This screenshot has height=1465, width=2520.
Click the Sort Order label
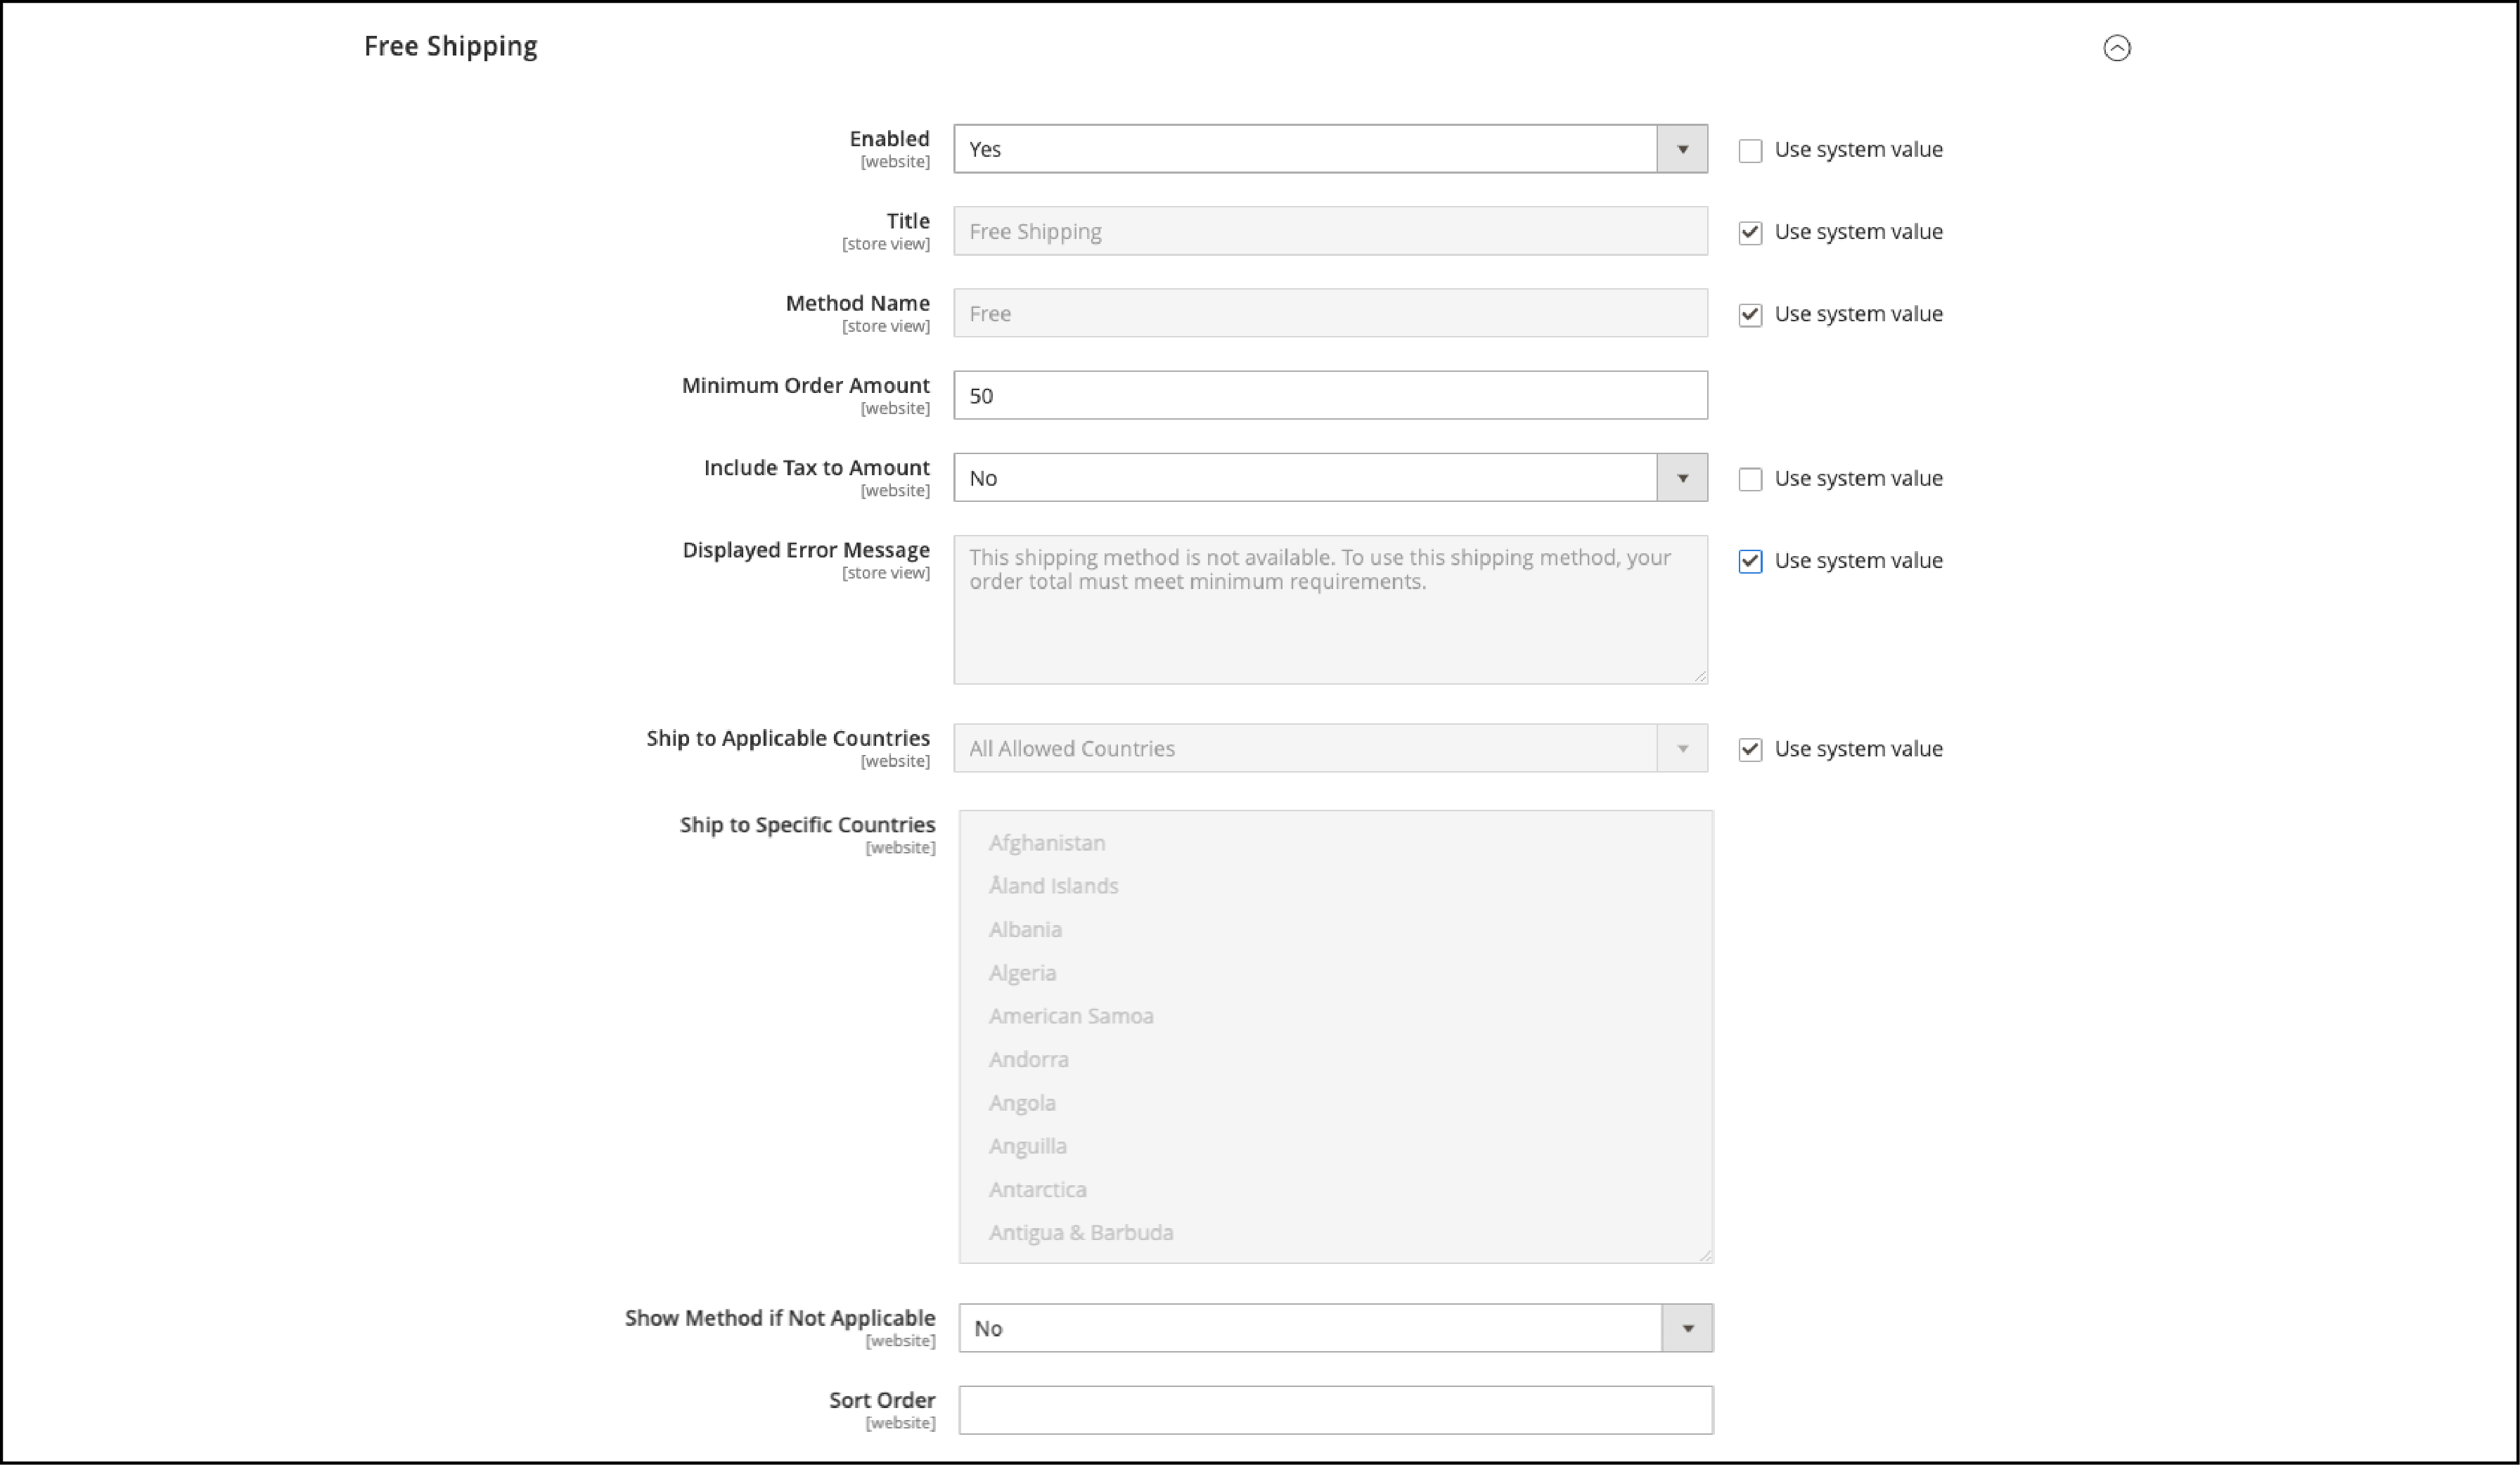click(882, 1401)
